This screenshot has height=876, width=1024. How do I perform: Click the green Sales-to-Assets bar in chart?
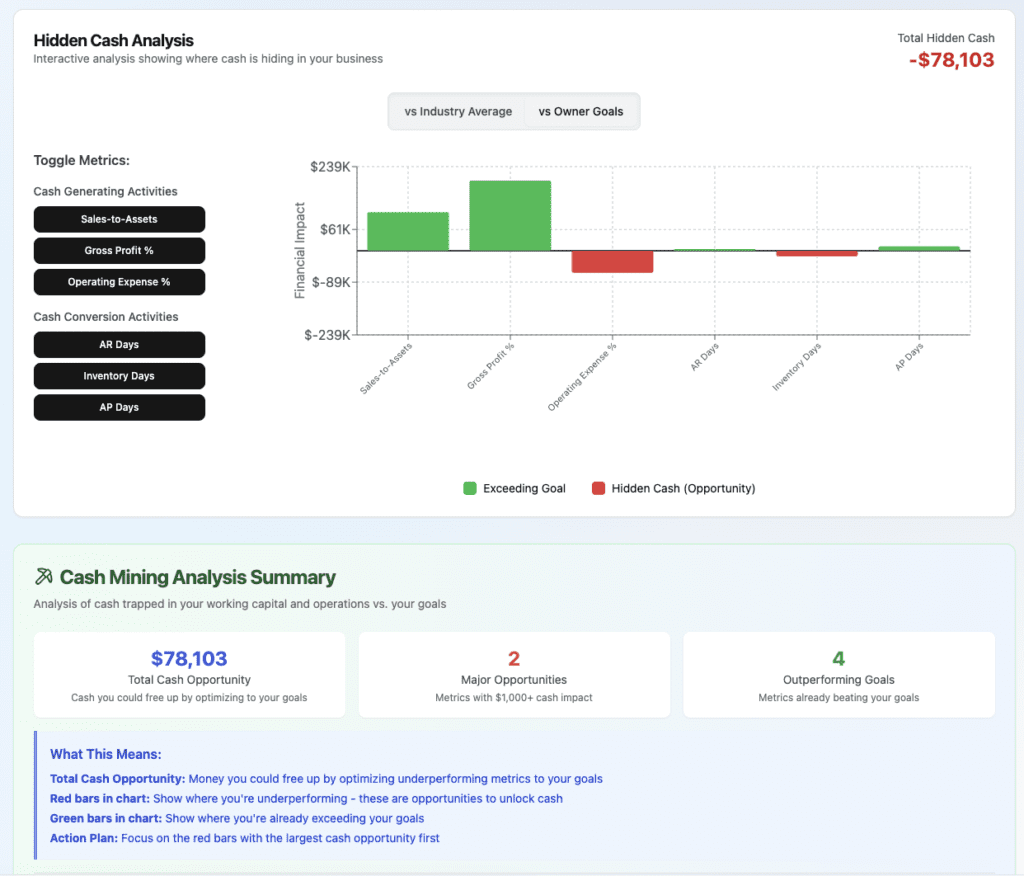pyautogui.click(x=408, y=231)
